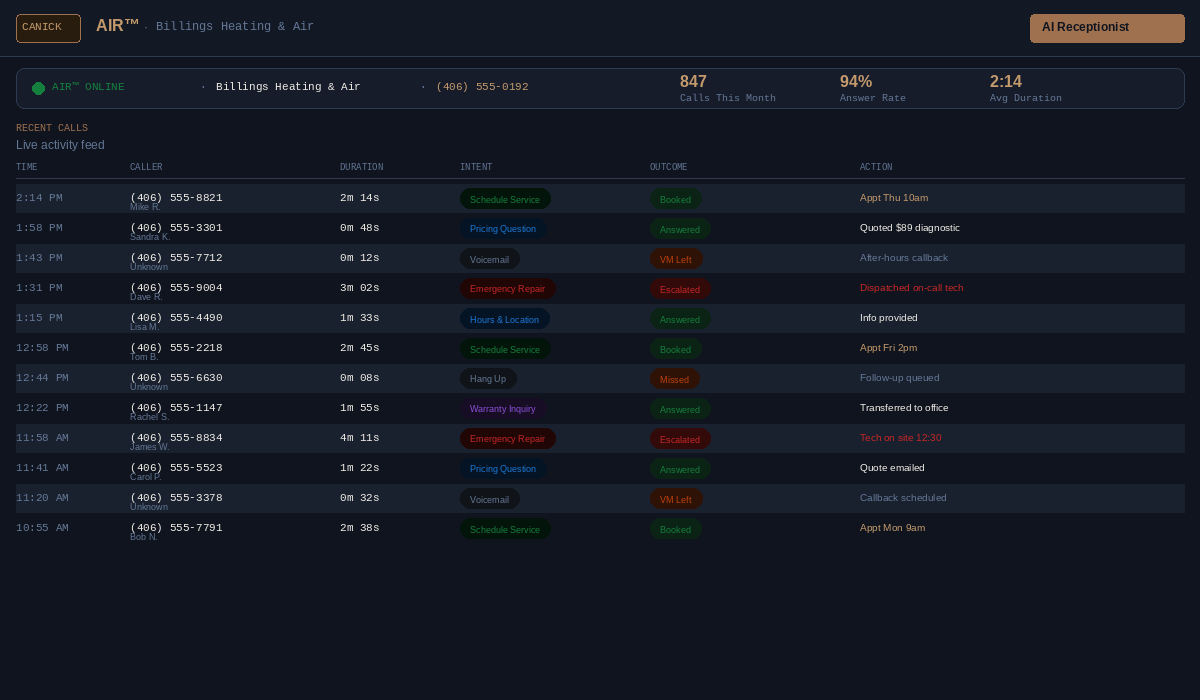
Task: Open the Appt Mon 9am action
Action: tap(892, 528)
